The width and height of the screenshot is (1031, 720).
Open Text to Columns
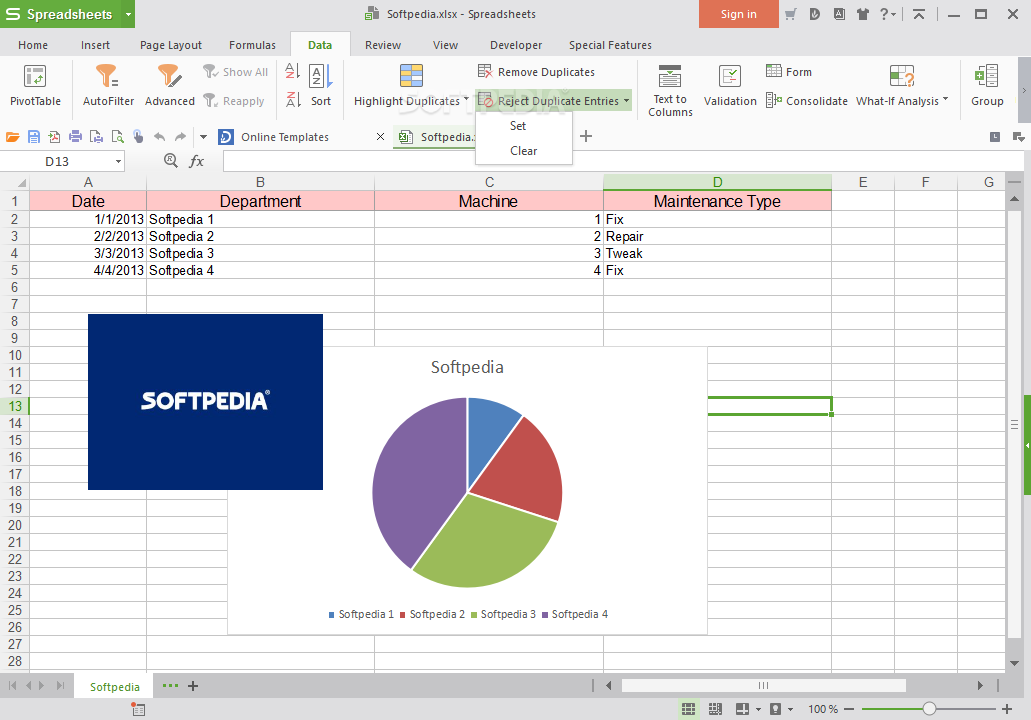point(670,90)
